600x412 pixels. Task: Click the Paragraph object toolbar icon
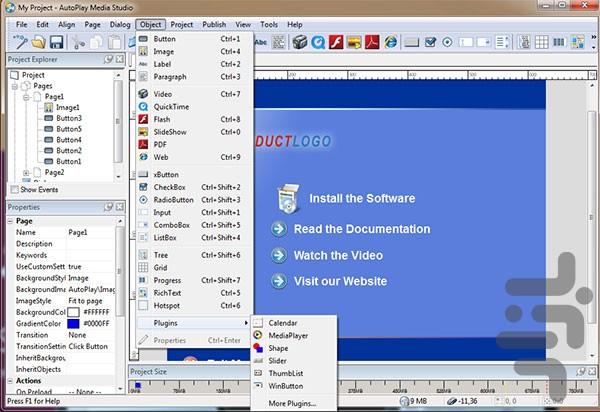click(279, 42)
